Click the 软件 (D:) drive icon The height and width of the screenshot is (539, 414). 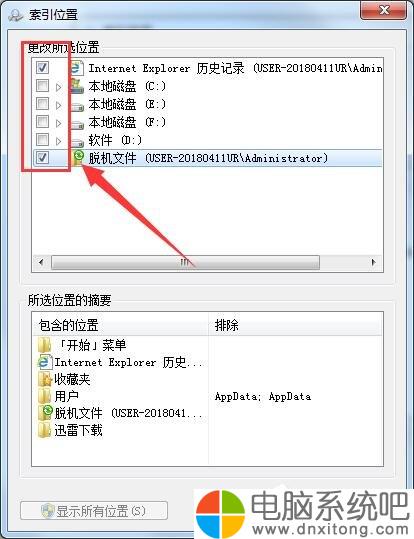[x=77, y=141]
